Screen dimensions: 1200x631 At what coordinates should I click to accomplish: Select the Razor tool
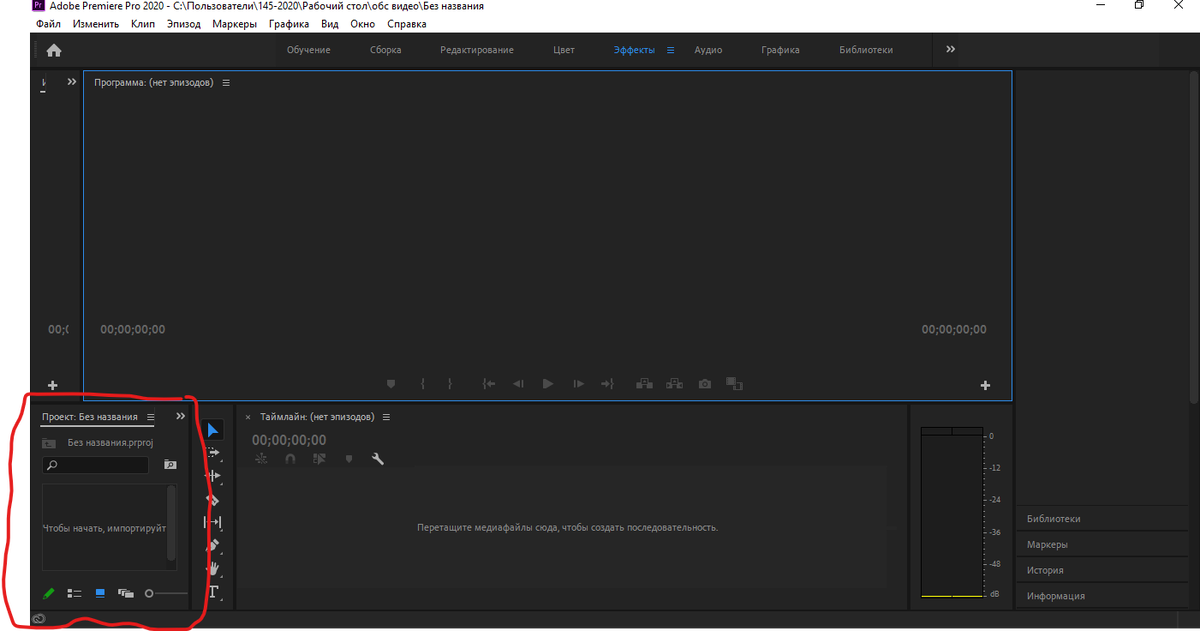[x=213, y=499]
